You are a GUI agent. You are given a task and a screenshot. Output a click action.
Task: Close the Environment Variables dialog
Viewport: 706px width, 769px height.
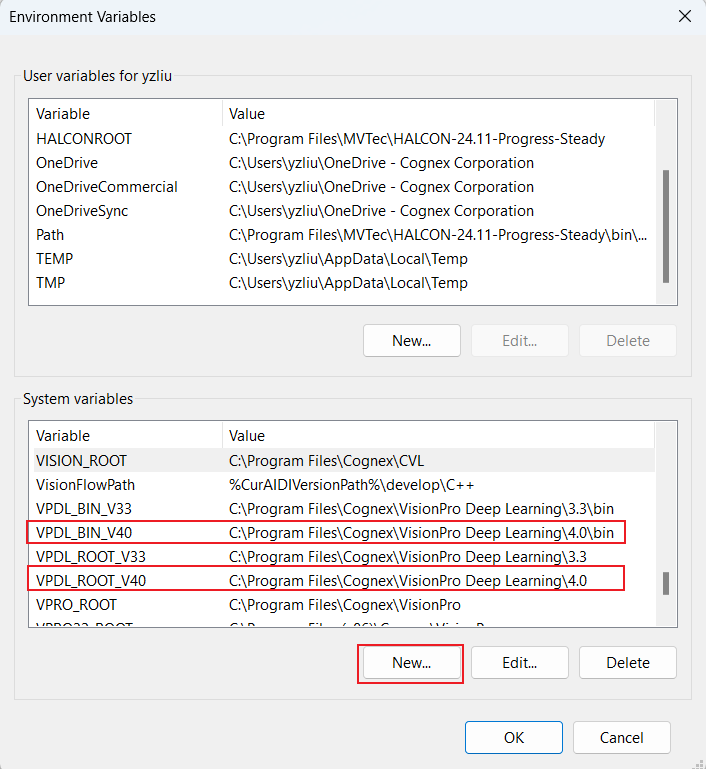pyautogui.click(x=684, y=16)
